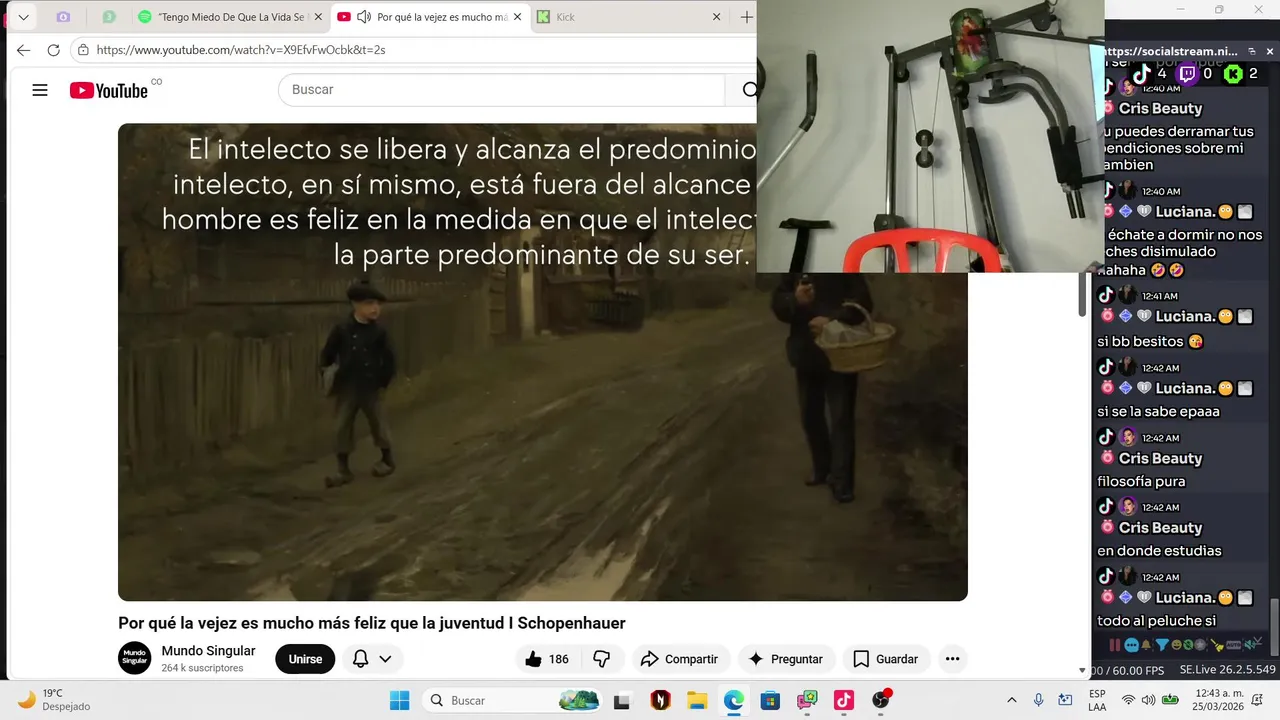Open Microsoft Store from the taskbar
Screen dimensions: 1280x720
coord(770,700)
